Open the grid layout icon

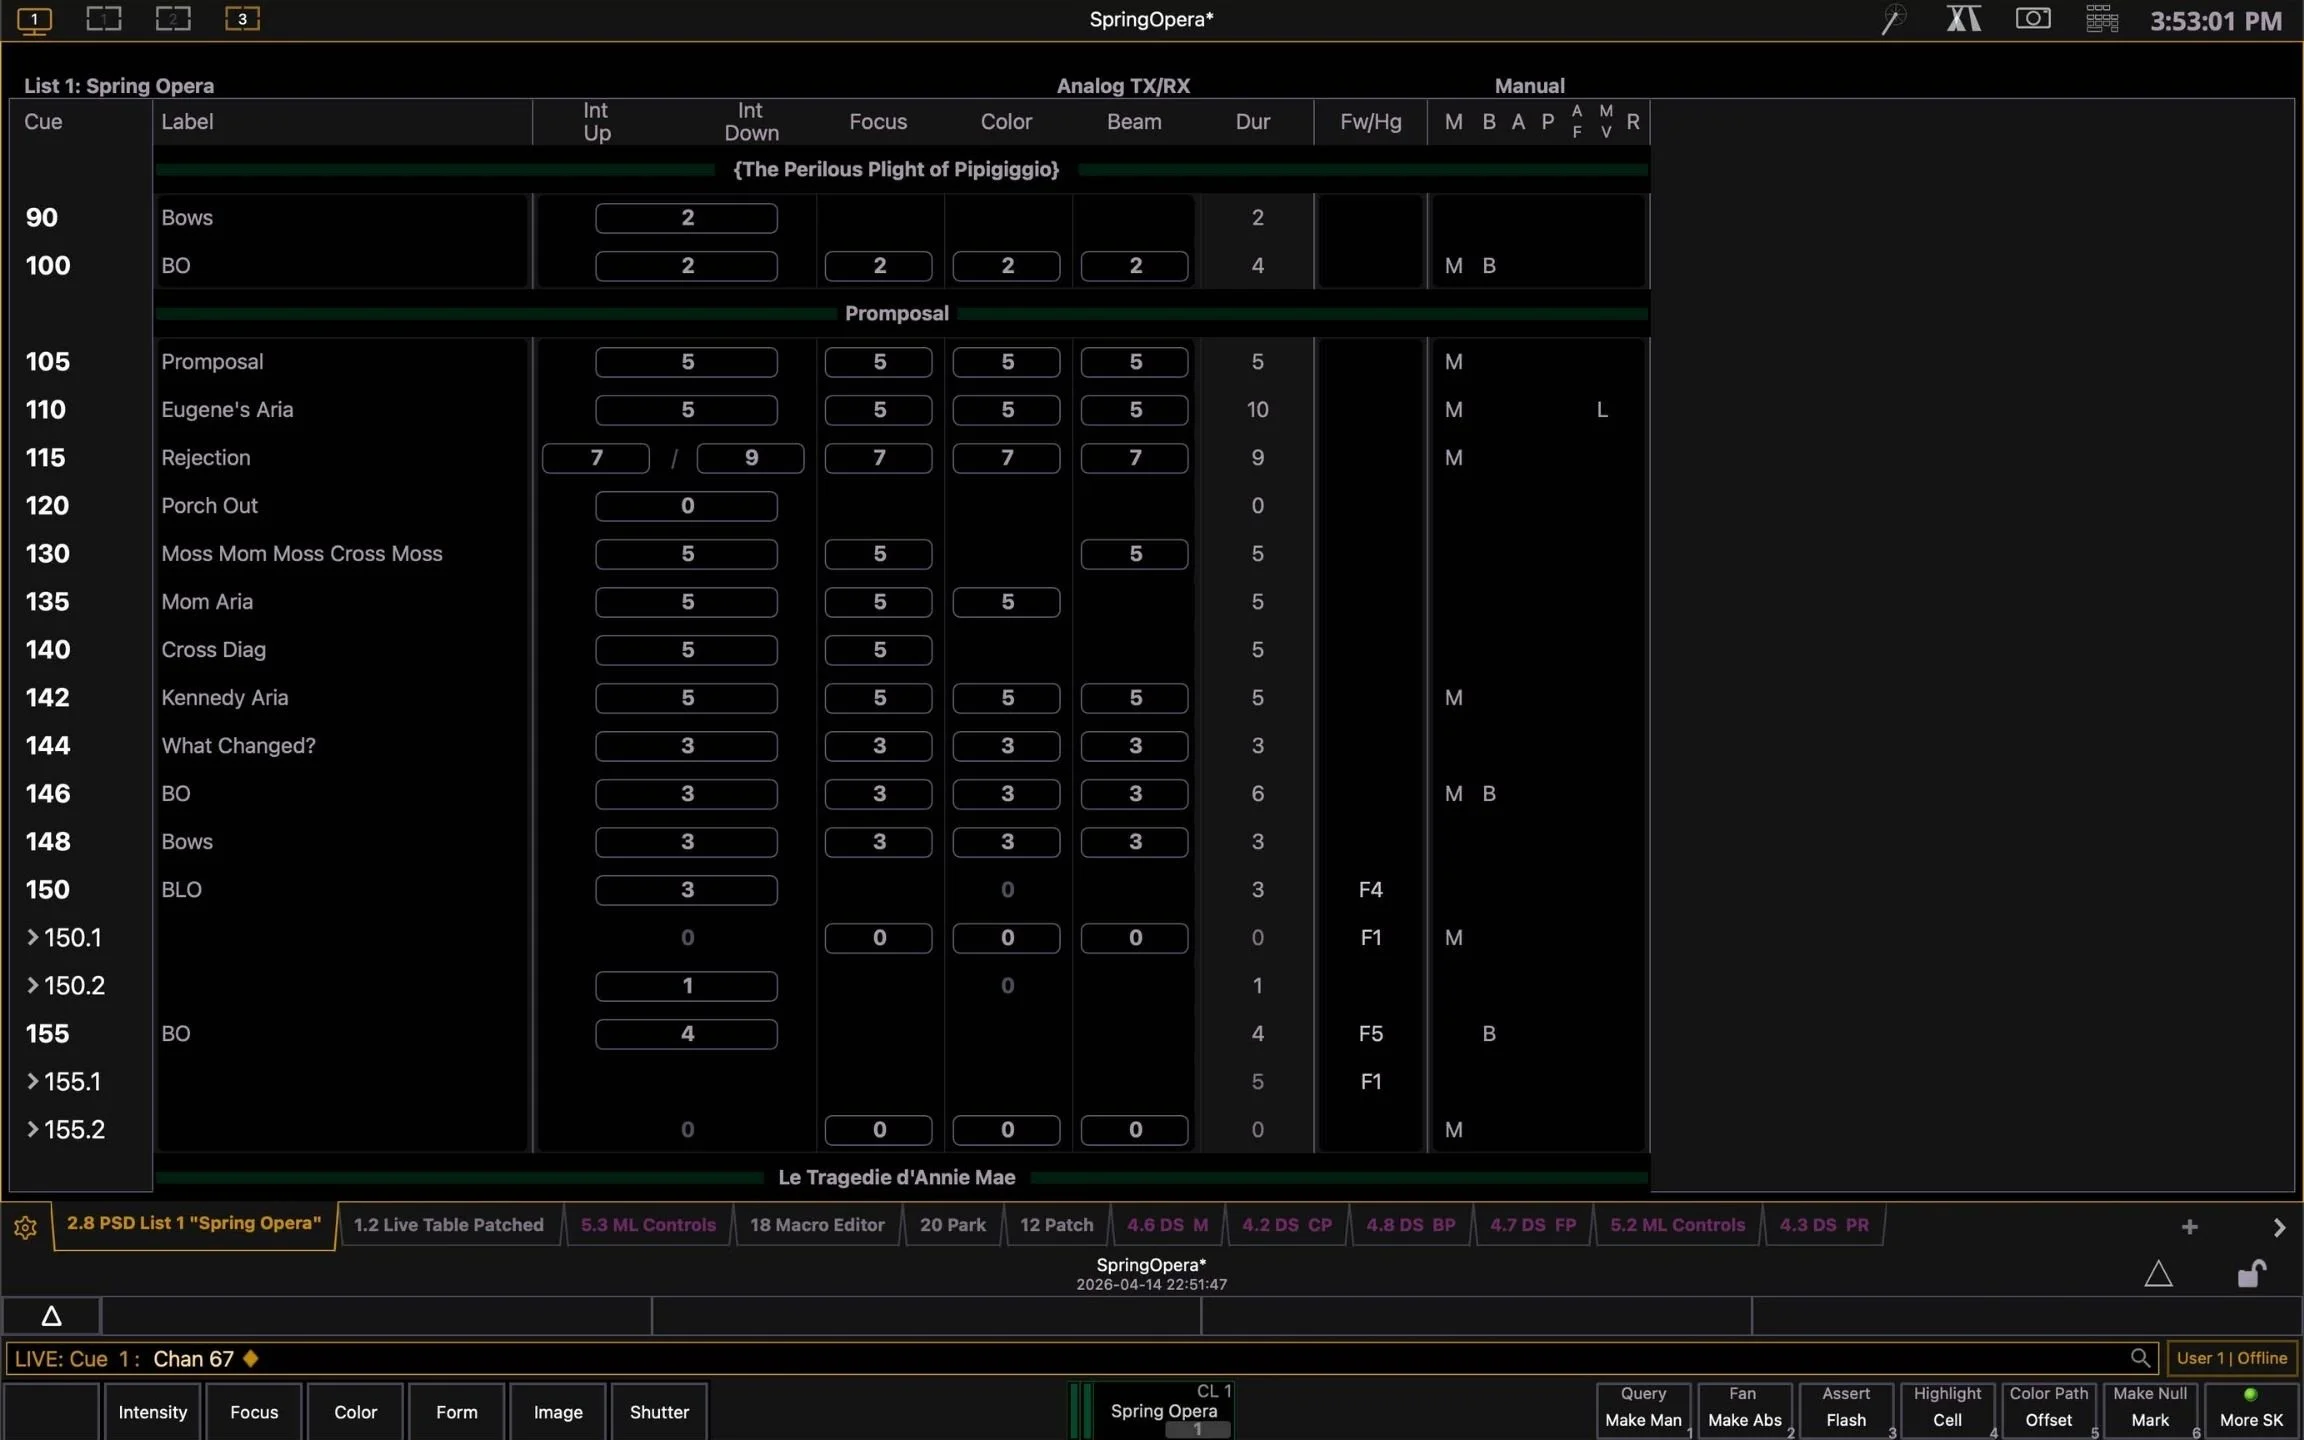[2102, 19]
